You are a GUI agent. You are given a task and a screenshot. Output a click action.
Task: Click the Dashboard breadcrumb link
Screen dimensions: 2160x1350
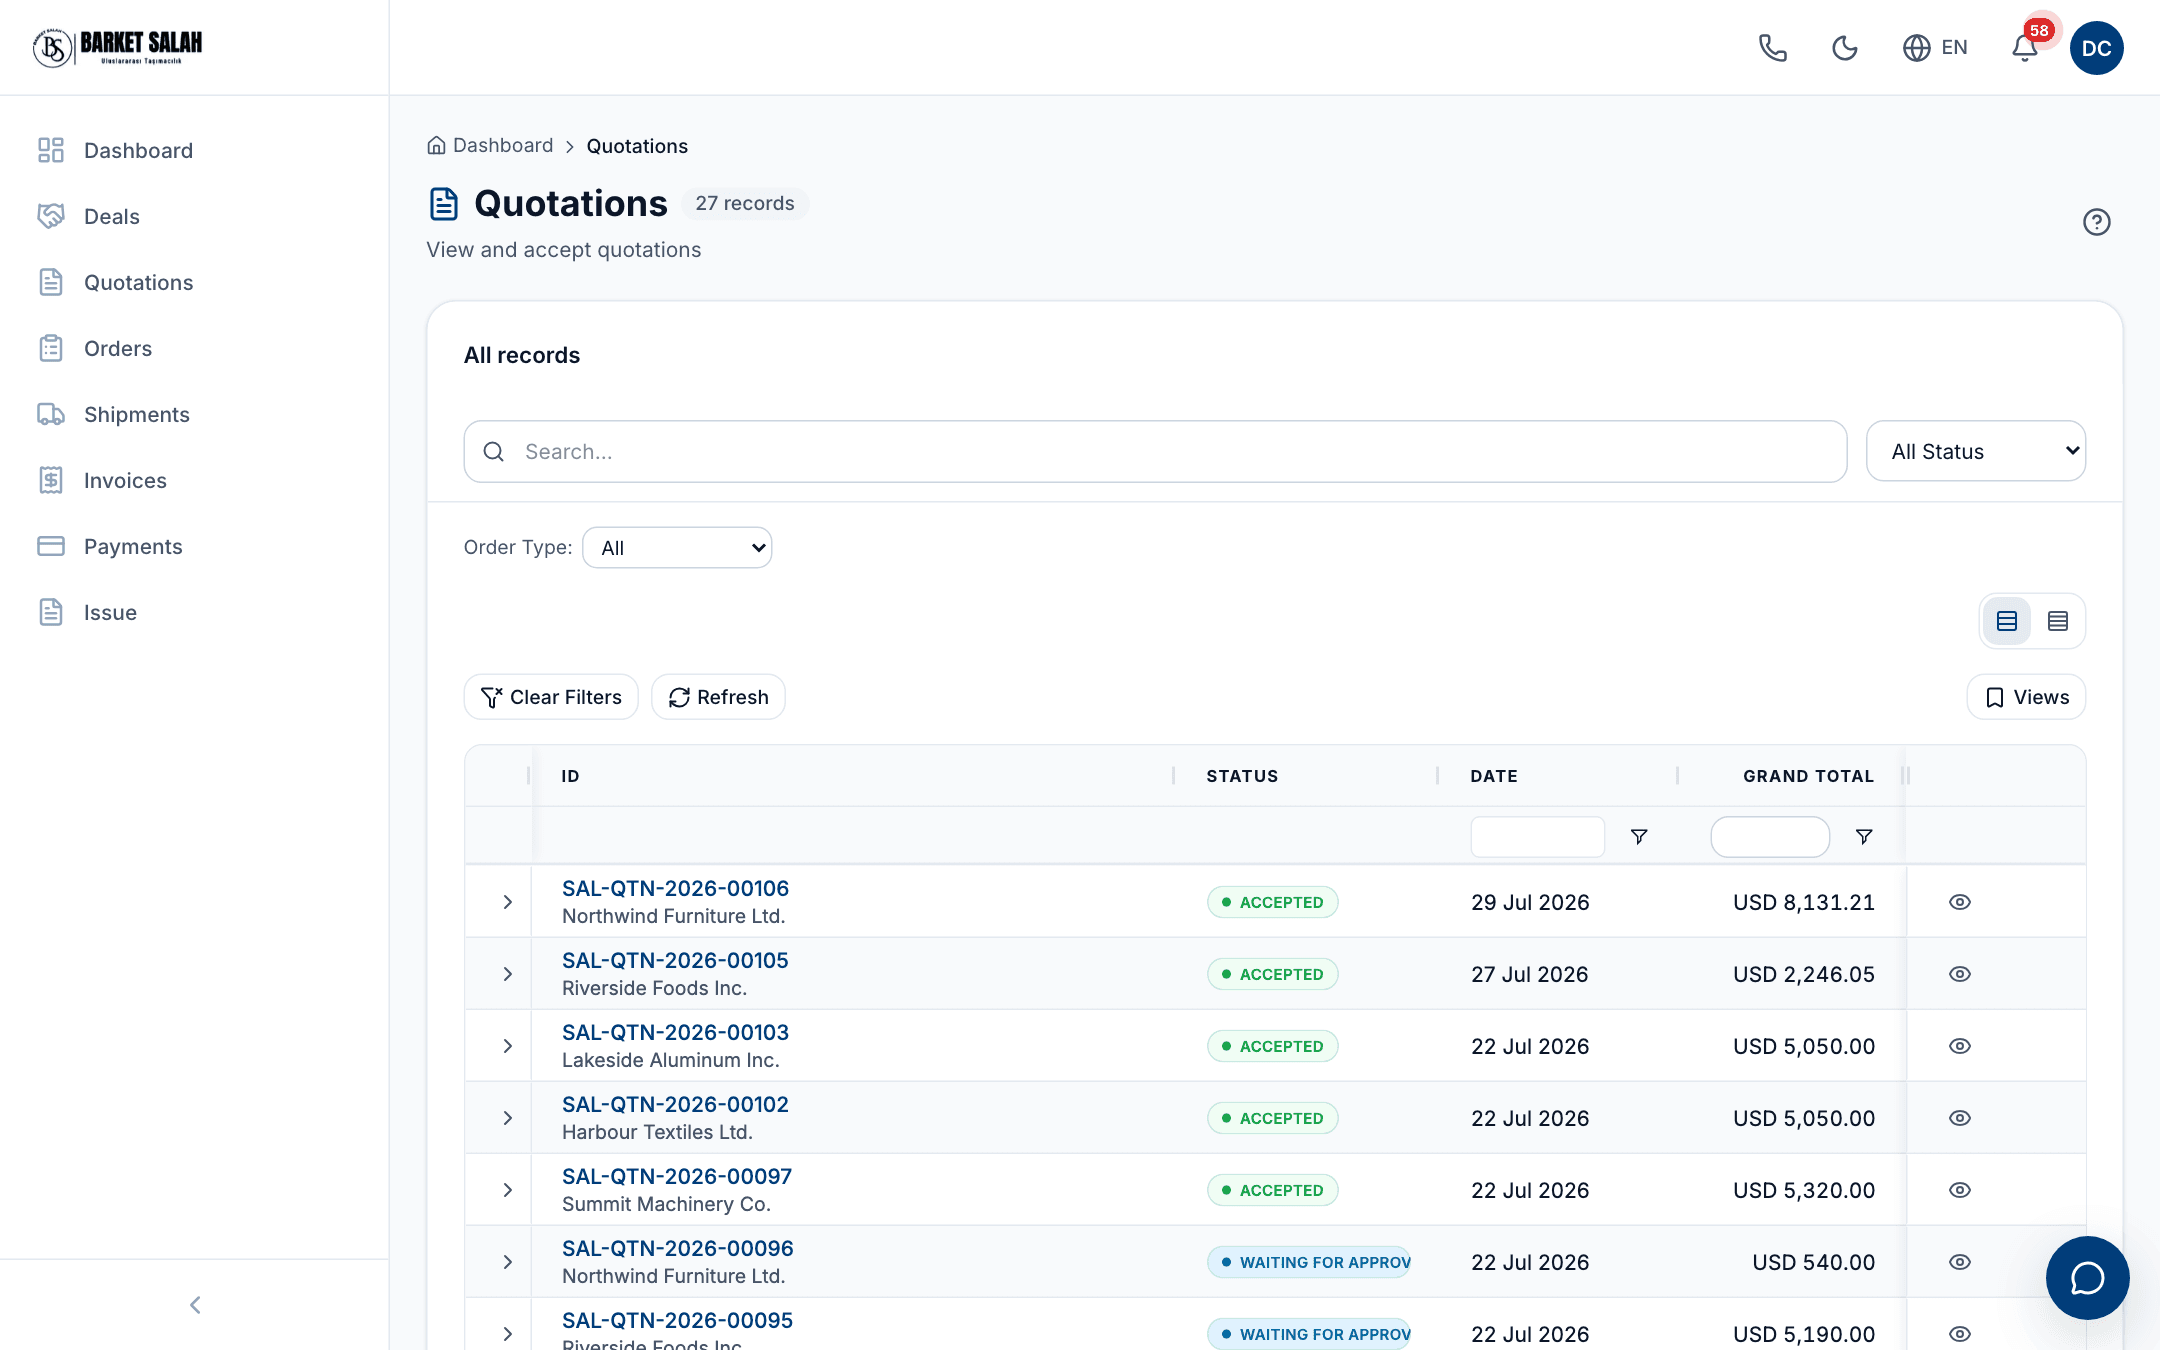coord(503,146)
